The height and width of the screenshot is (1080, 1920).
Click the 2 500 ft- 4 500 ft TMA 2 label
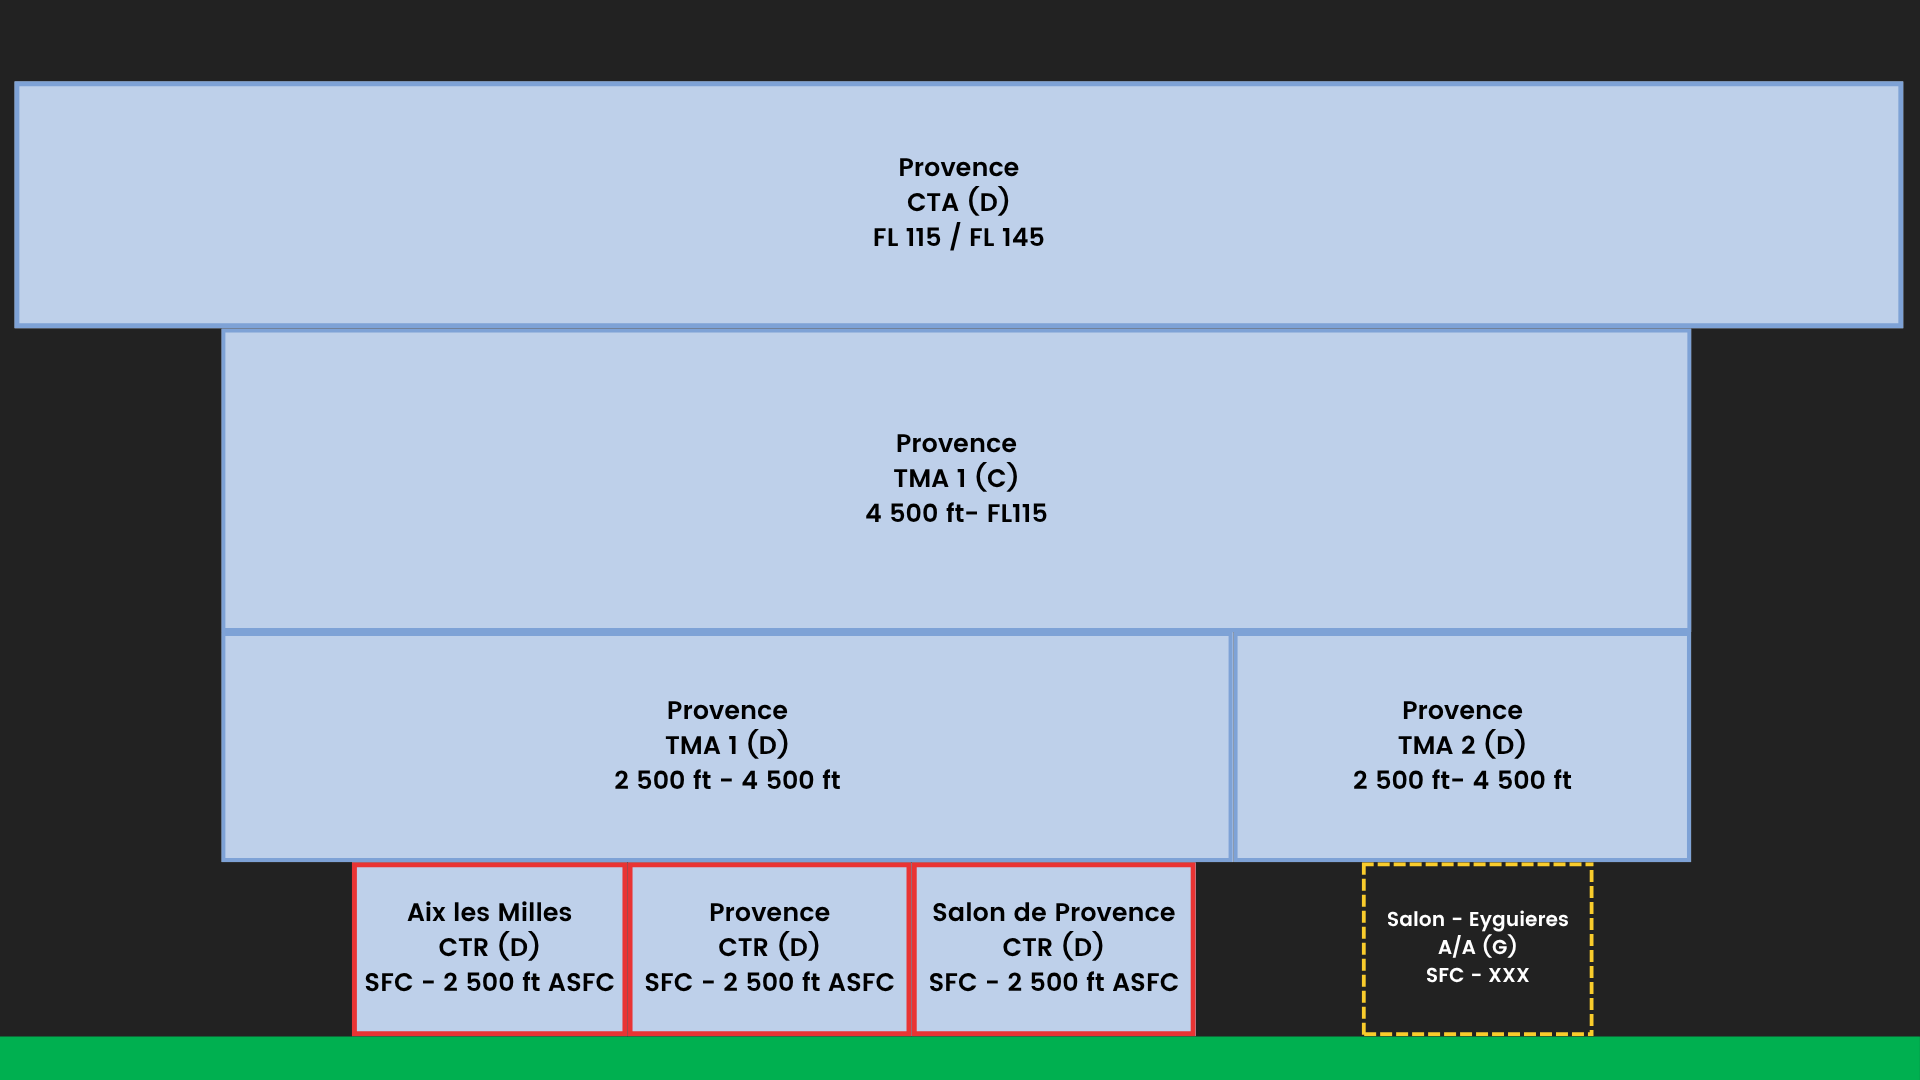click(1462, 780)
